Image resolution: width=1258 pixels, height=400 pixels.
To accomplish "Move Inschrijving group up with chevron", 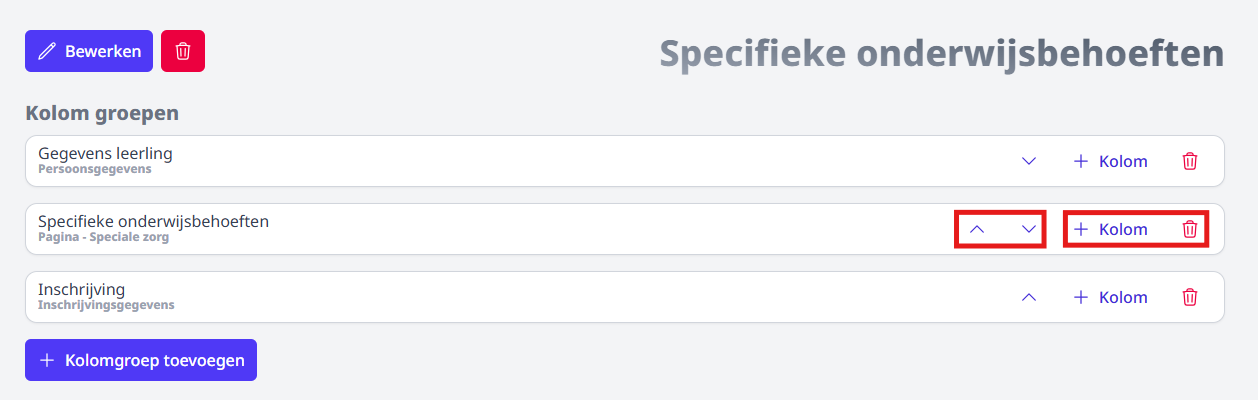I will 1029,297.
